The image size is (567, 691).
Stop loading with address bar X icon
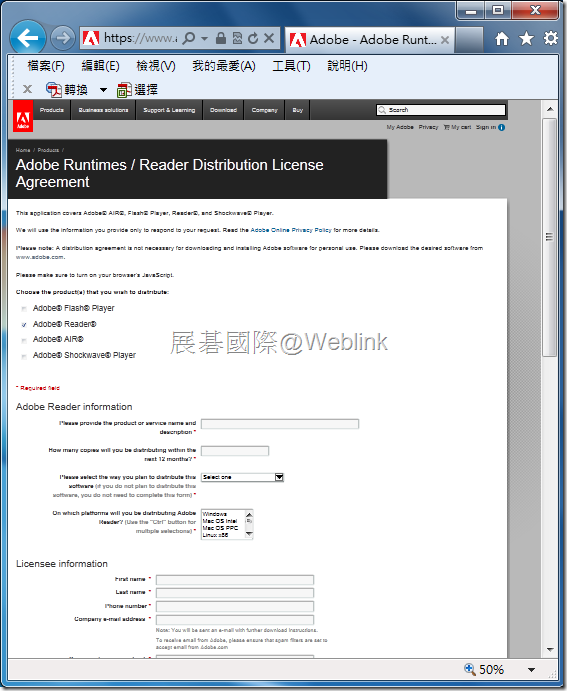pos(269,38)
